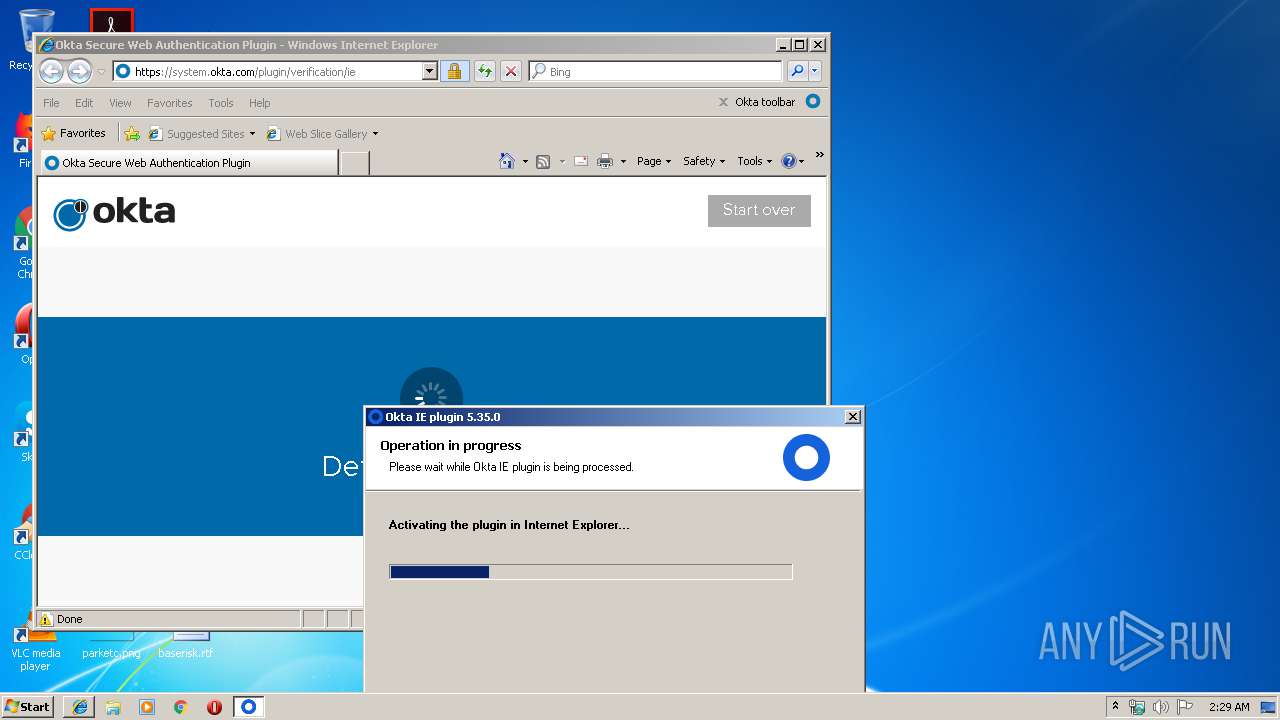Click the Read Mail envelope icon
The image size is (1280, 720).
click(x=580, y=161)
